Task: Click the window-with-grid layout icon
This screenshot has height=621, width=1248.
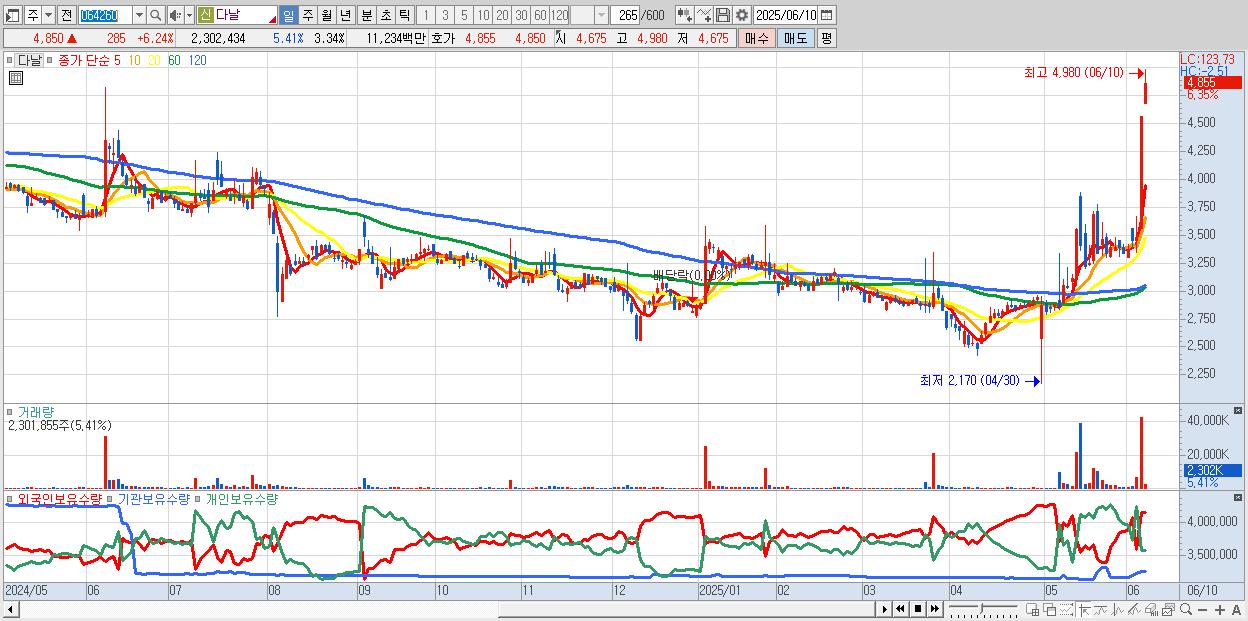Action: click(1032, 609)
